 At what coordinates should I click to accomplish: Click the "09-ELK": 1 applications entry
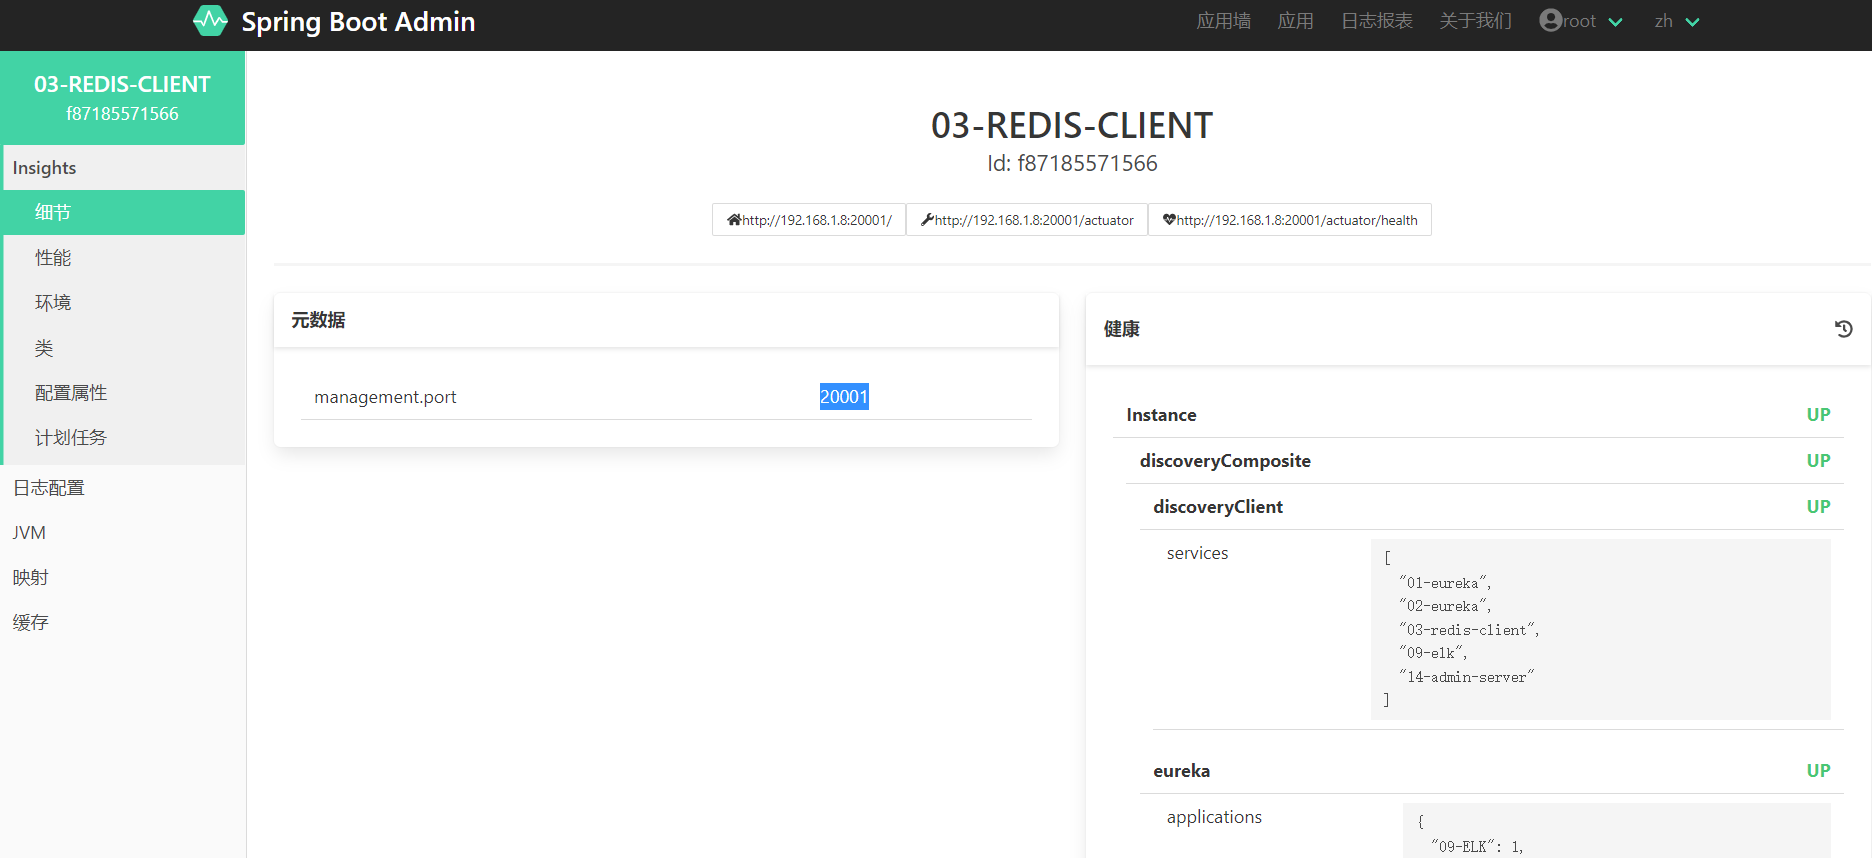(1477, 847)
